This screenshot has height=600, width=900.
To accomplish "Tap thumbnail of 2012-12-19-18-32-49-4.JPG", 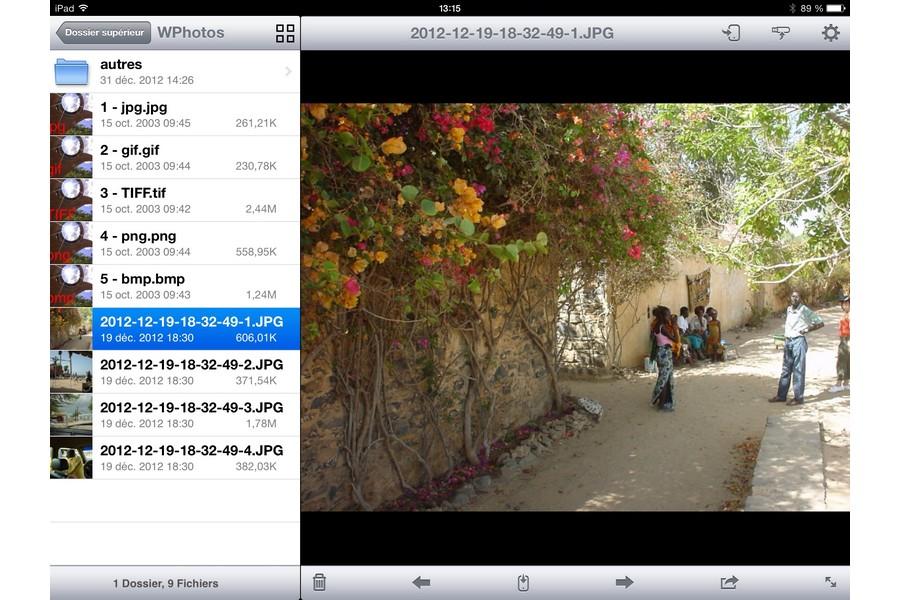I will pos(71,458).
